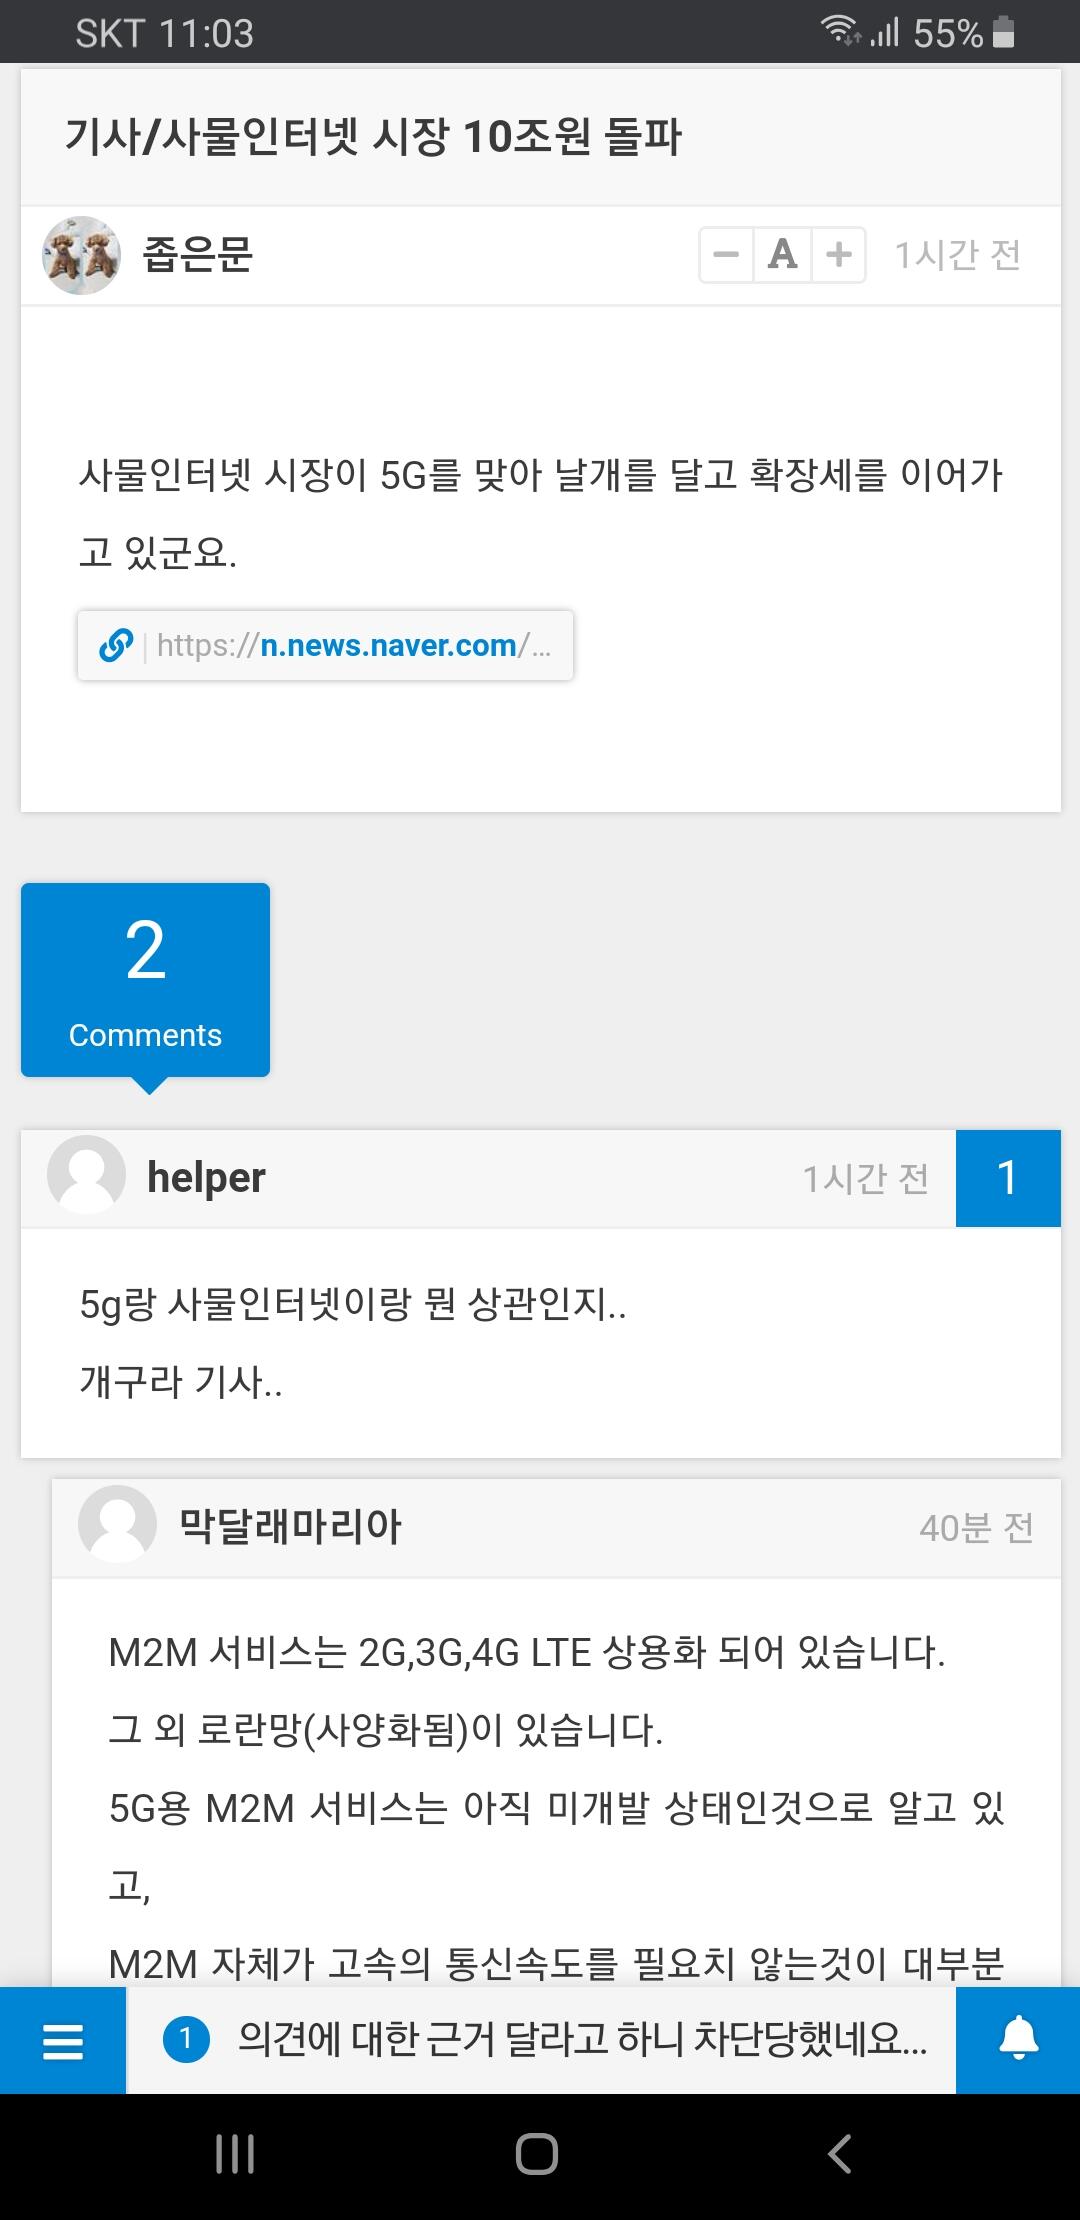Tap 막달래마리아 profile avatar
This screenshot has height=2220, width=1080.
pyautogui.click(x=117, y=1524)
